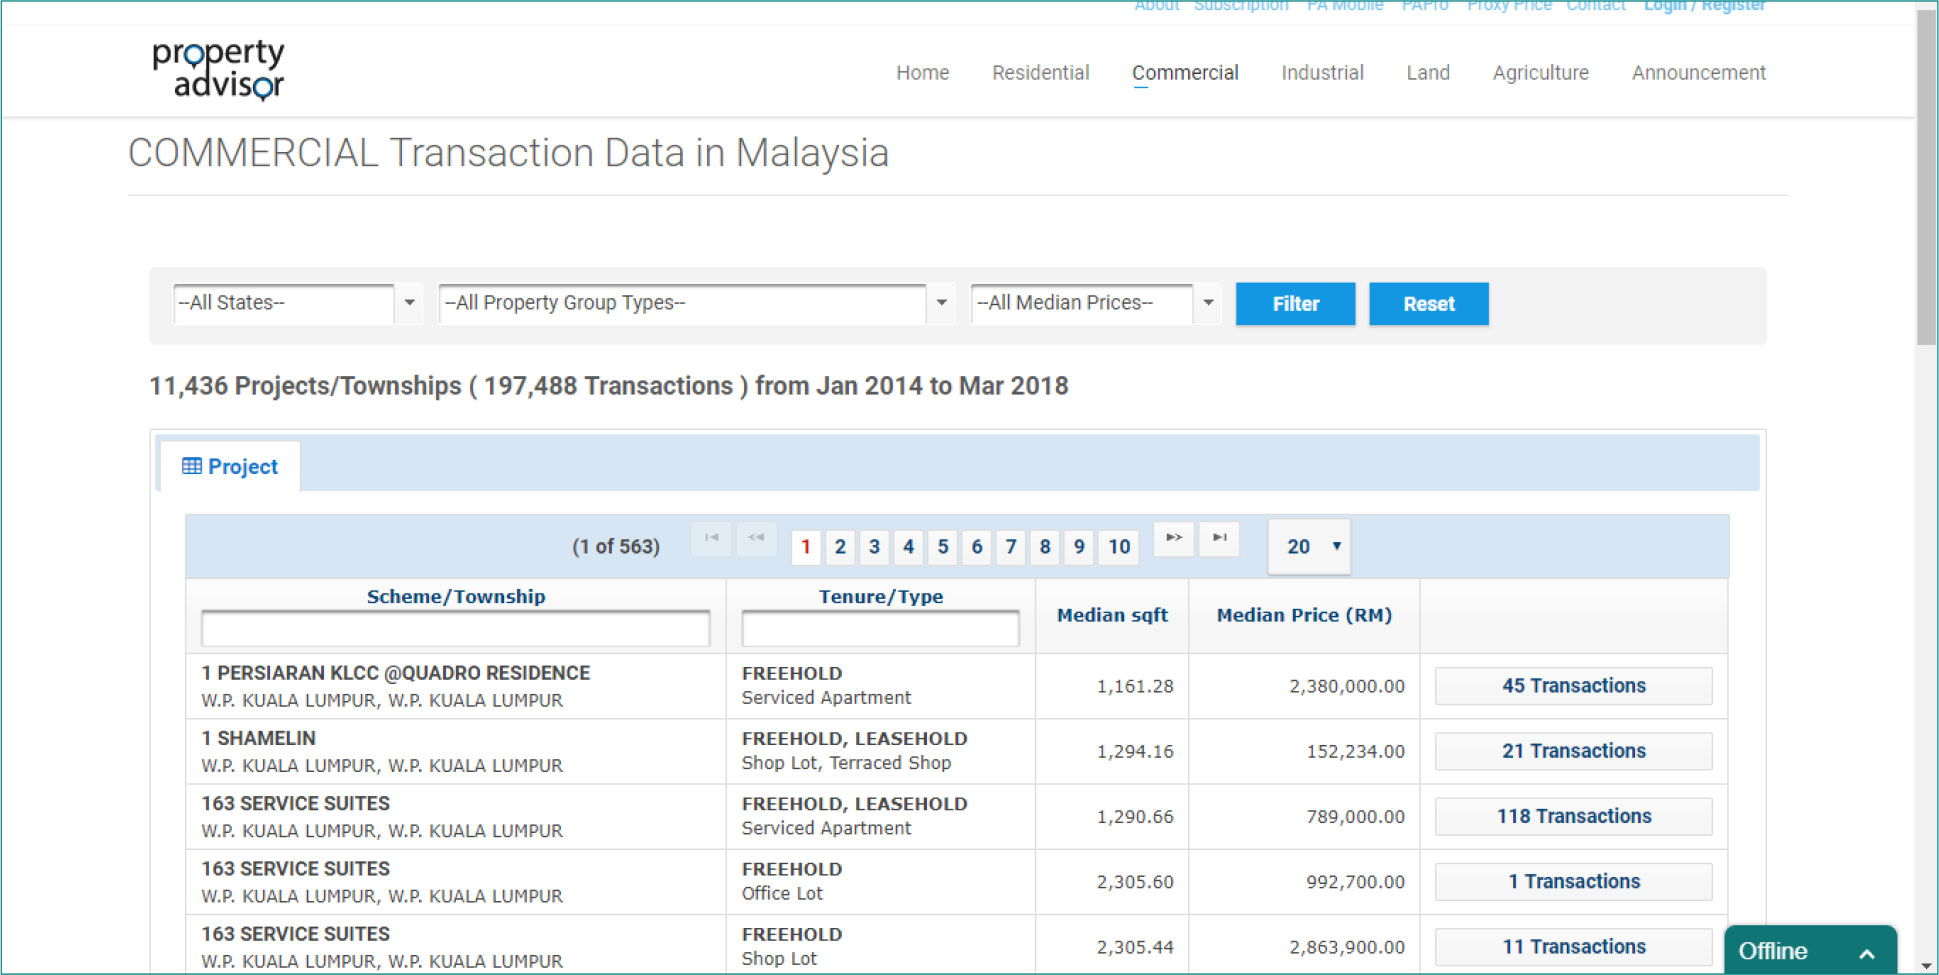
Task: Go to page 1
Action: tap(806, 547)
